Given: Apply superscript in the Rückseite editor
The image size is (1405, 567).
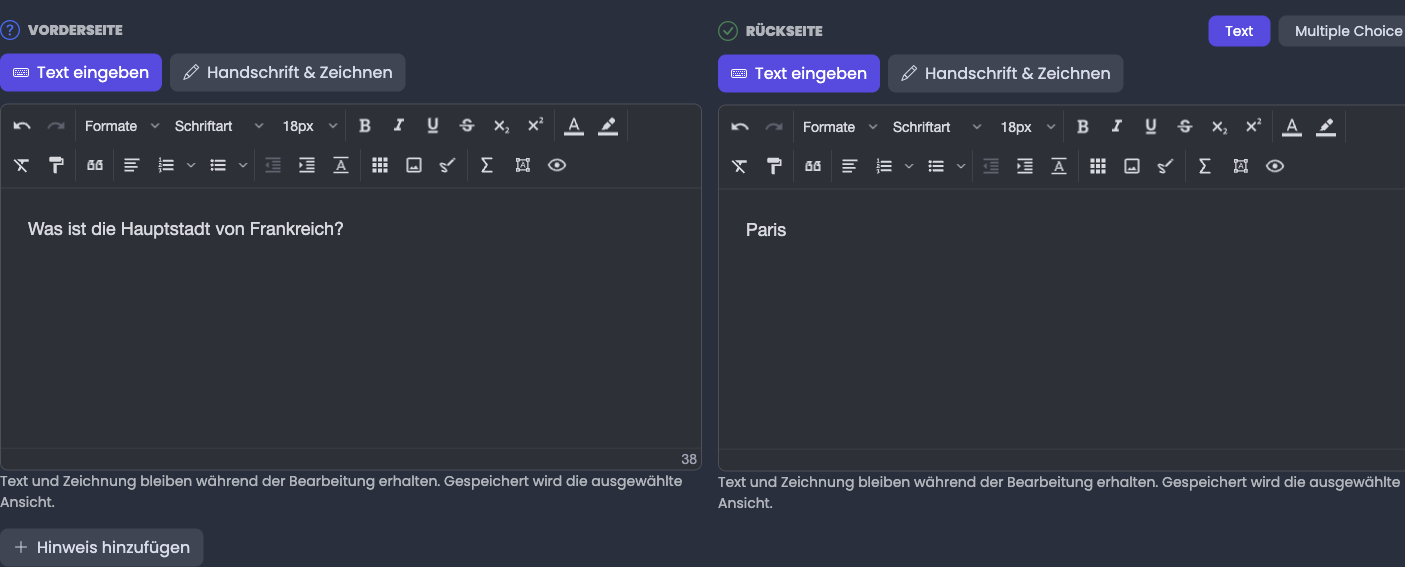Looking at the screenshot, I should [1253, 127].
